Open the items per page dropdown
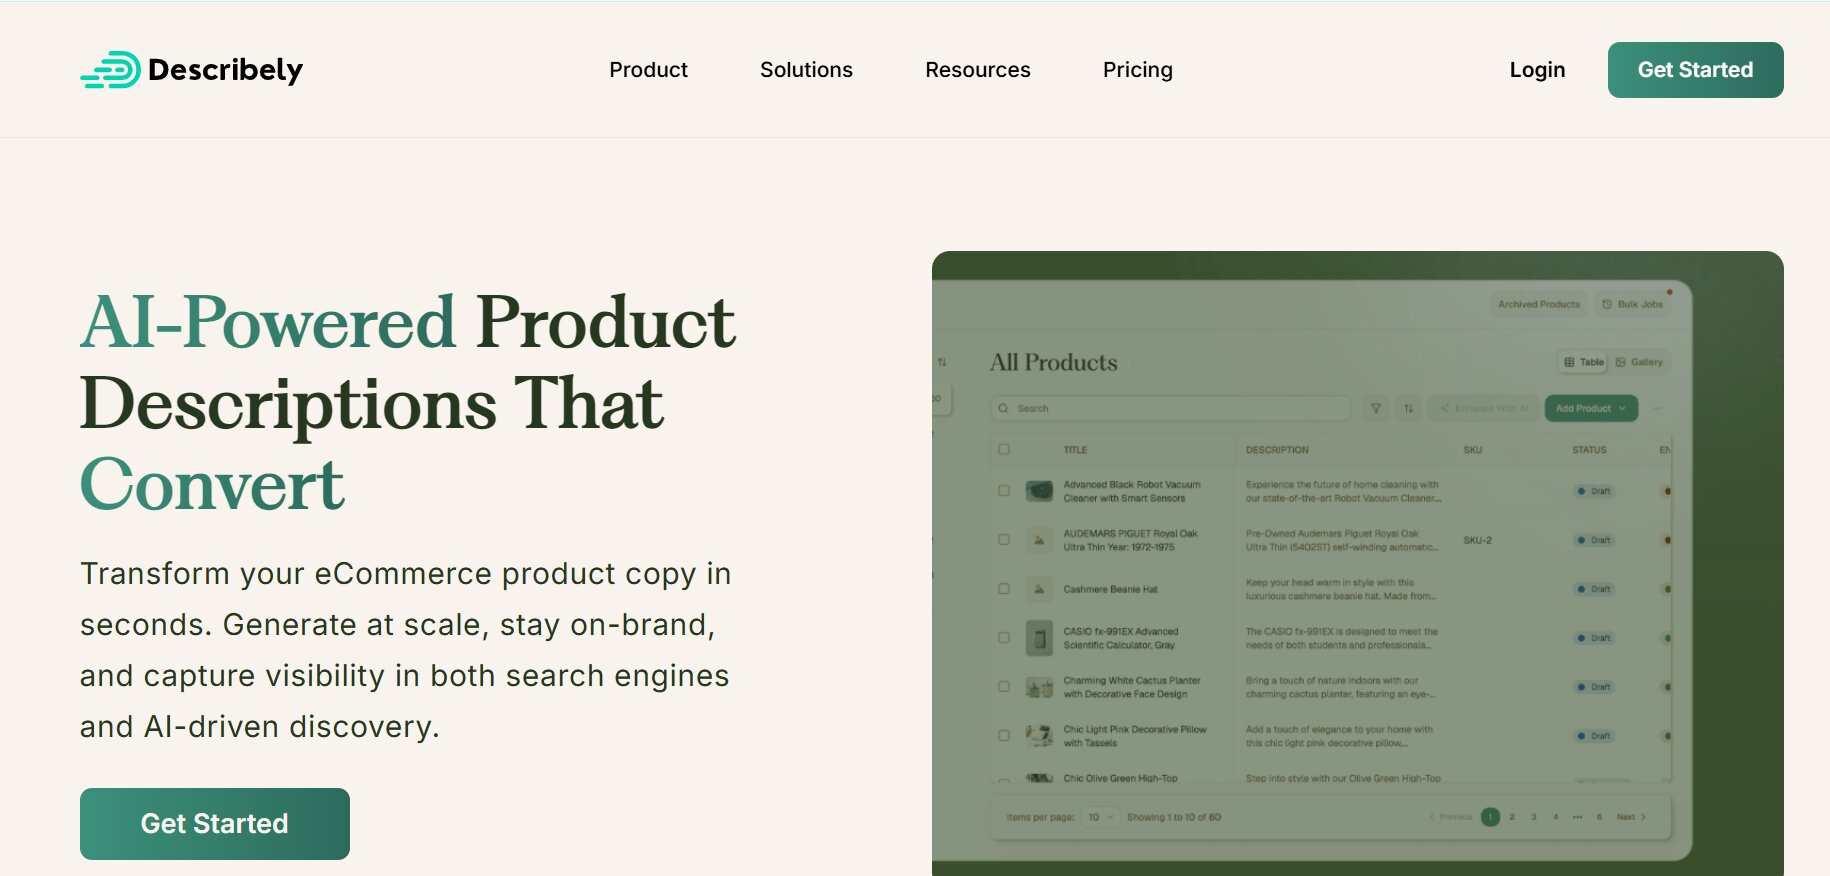1830x876 pixels. (1100, 817)
